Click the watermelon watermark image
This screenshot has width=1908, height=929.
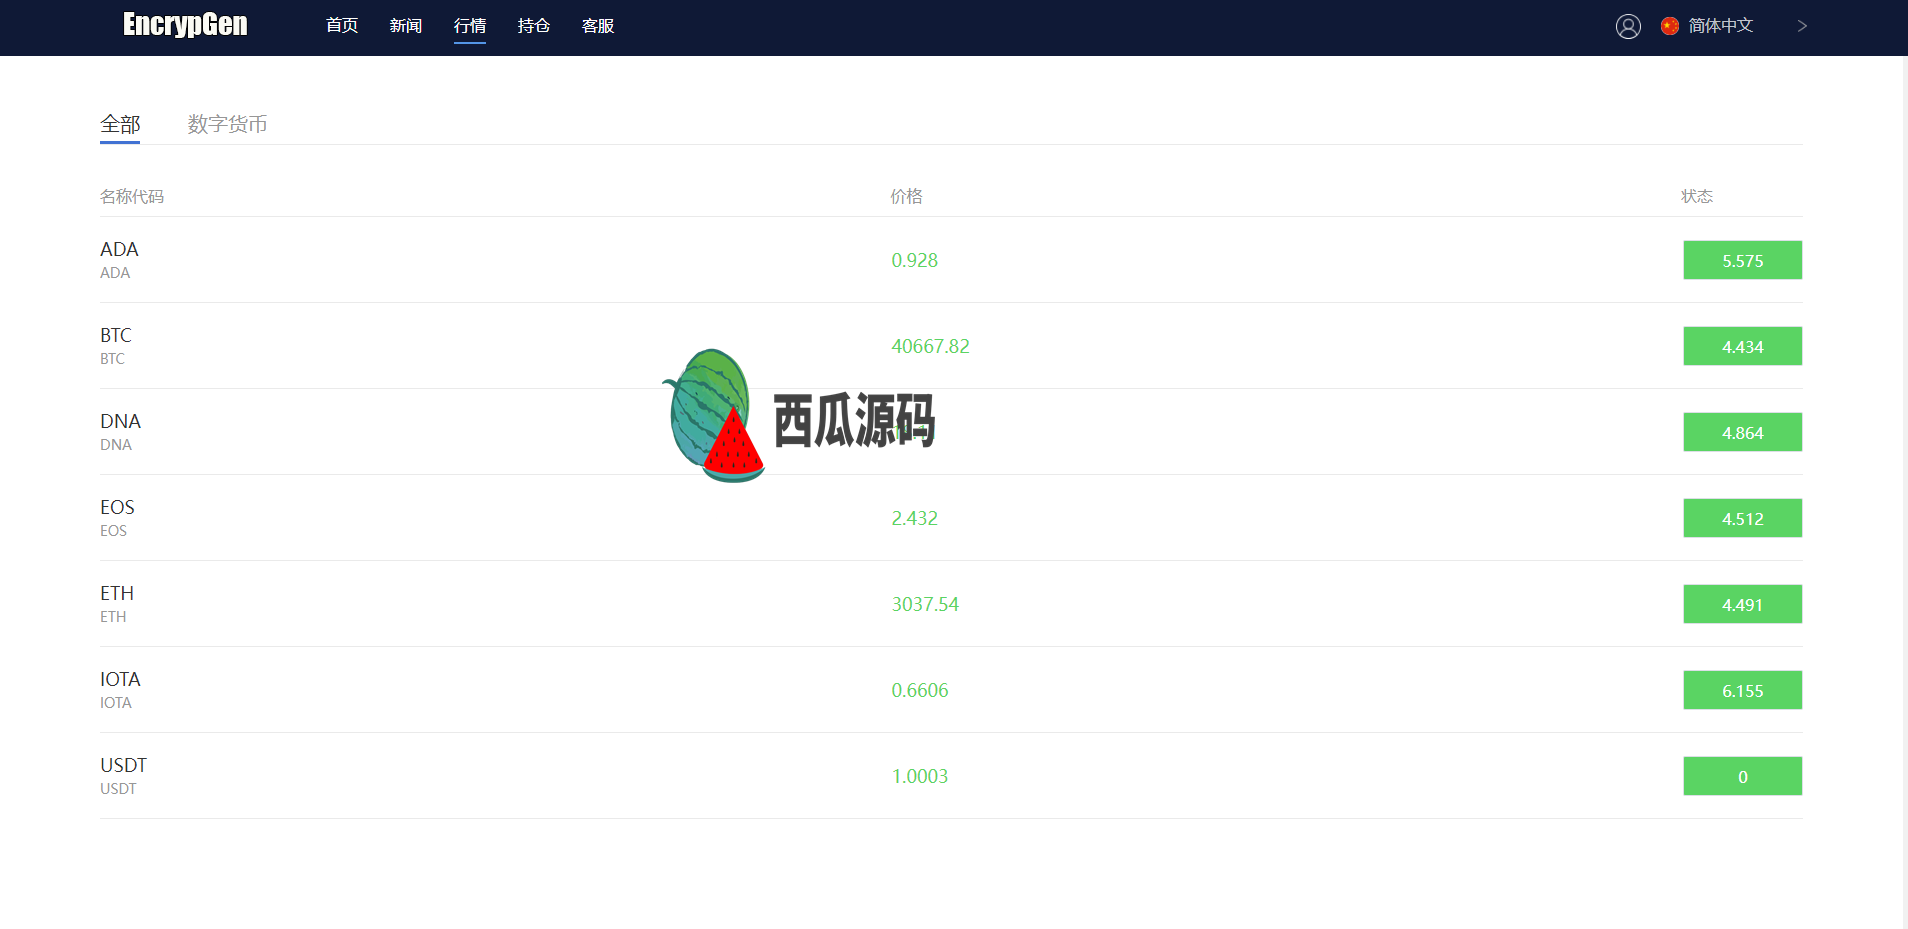(714, 416)
